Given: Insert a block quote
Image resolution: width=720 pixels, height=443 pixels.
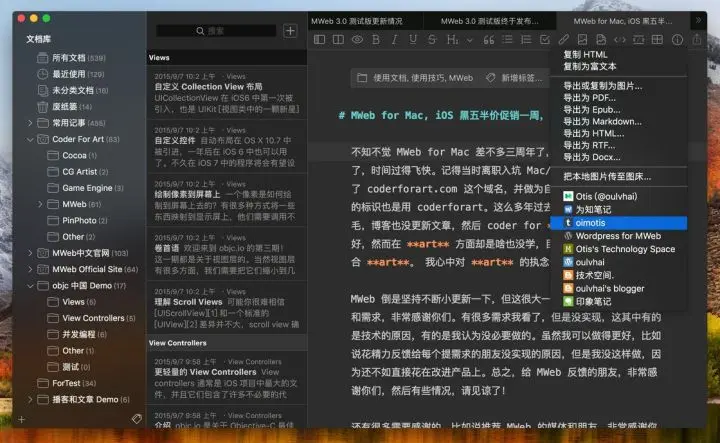Looking at the screenshot, I should (x=489, y=40).
